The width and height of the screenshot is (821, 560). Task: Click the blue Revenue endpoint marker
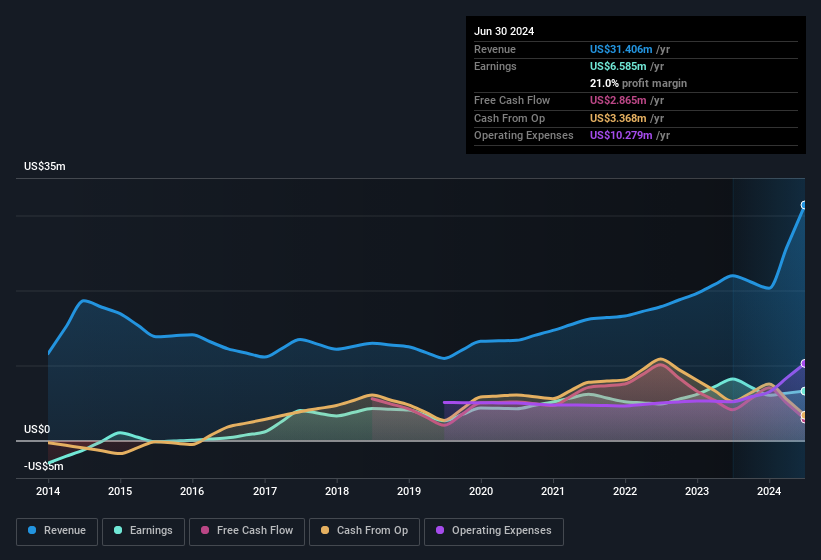[x=804, y=205]
